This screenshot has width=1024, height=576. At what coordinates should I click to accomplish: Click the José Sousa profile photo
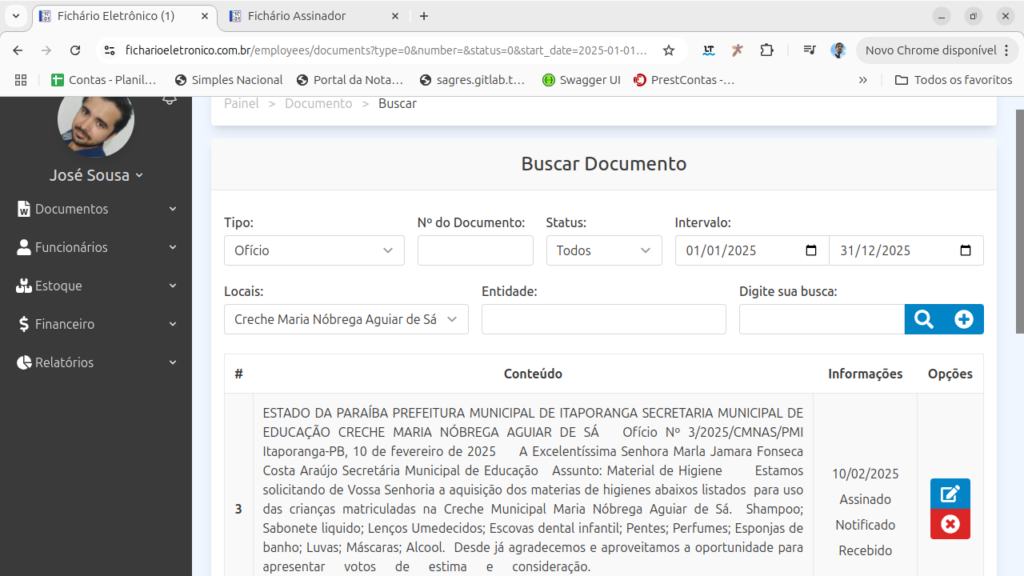(96, 124)
